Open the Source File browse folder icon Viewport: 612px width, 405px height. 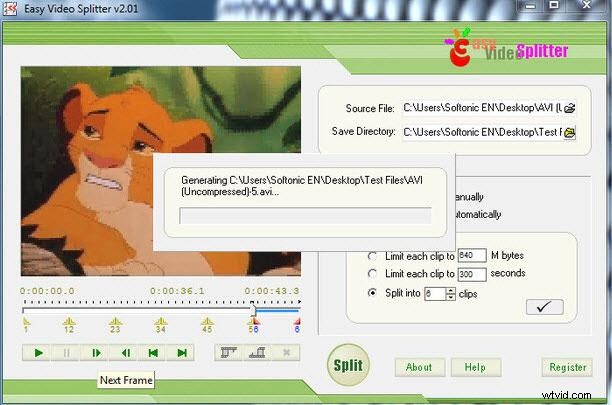click(569, 108)
